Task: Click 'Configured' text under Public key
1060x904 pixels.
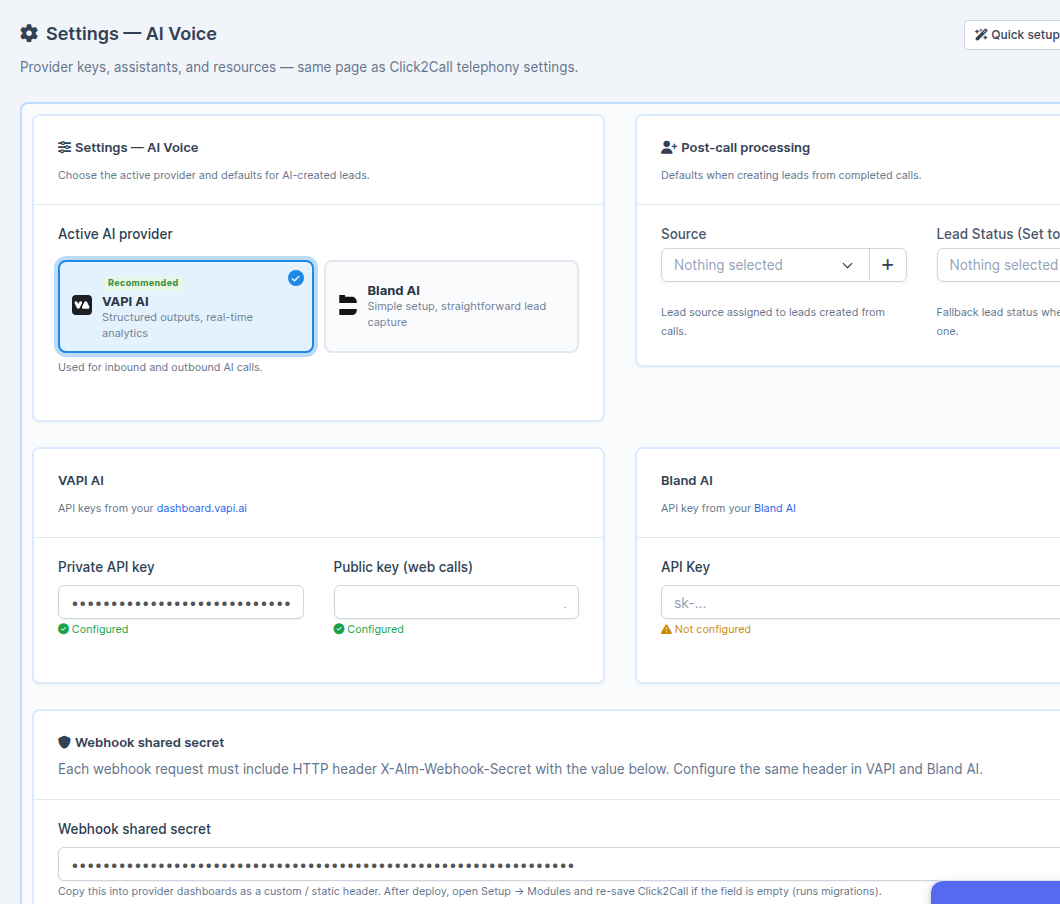Action: point(375,629)
